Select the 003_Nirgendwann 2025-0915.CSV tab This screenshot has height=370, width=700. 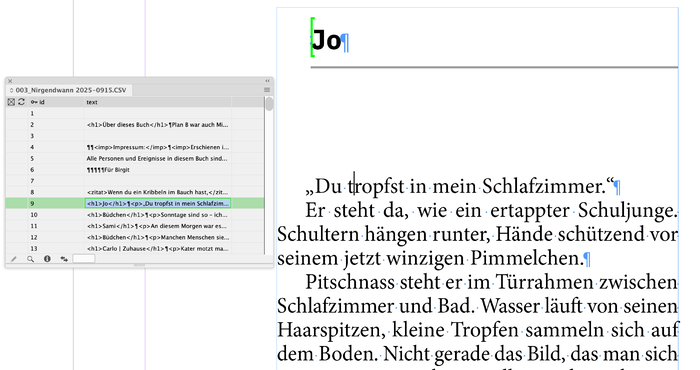click(69, 90)
